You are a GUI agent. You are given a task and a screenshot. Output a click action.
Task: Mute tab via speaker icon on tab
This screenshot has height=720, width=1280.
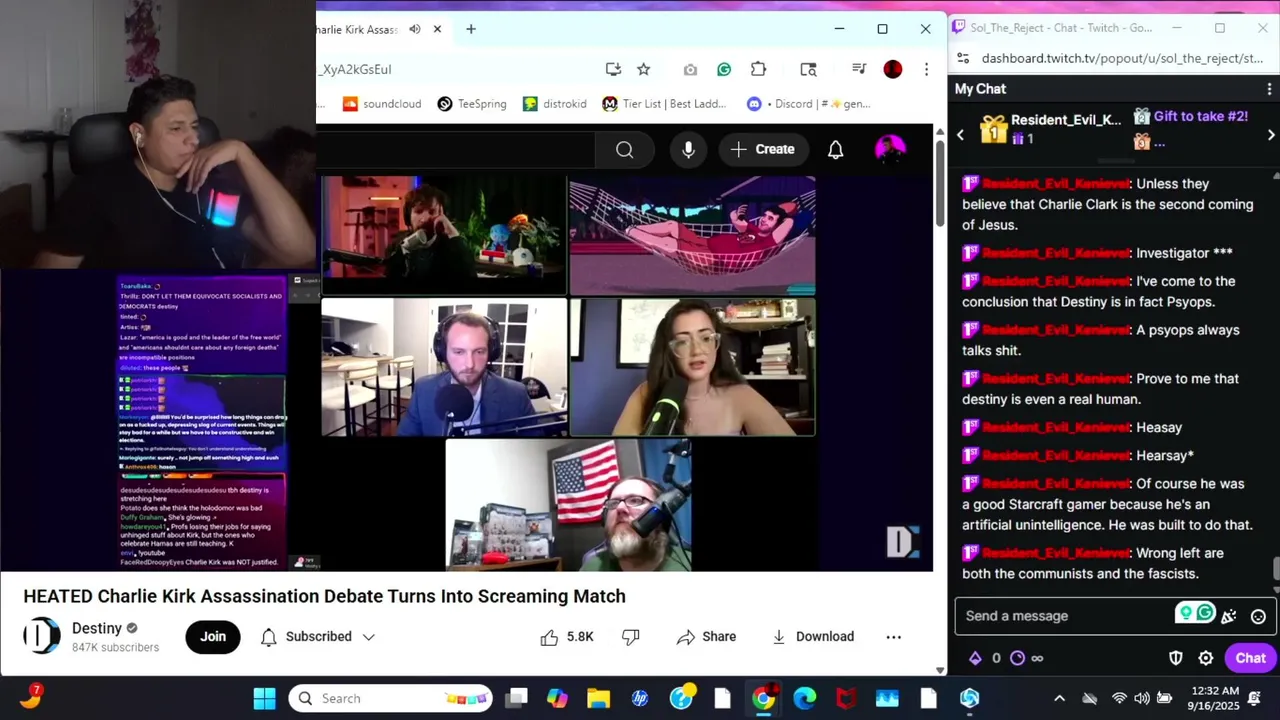(x=414, y=29)
